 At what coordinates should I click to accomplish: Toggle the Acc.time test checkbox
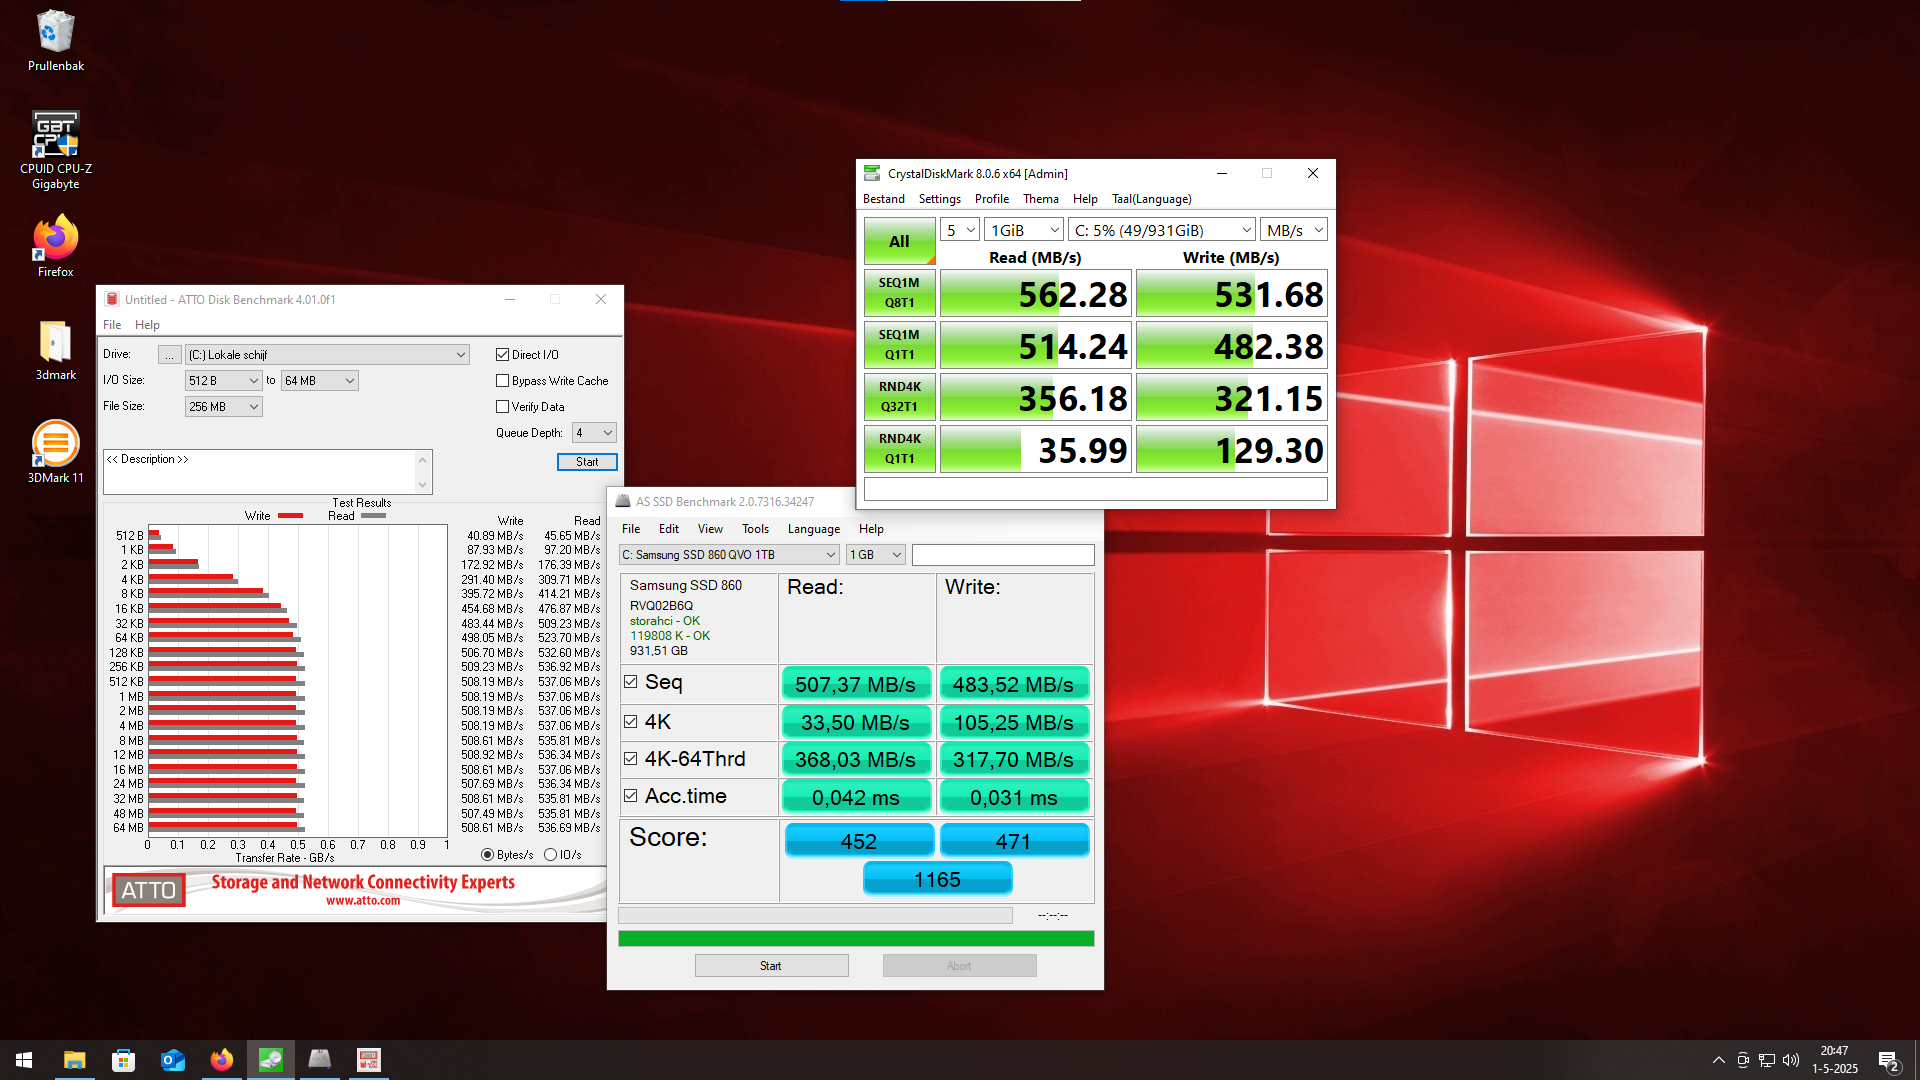point(631,796)
